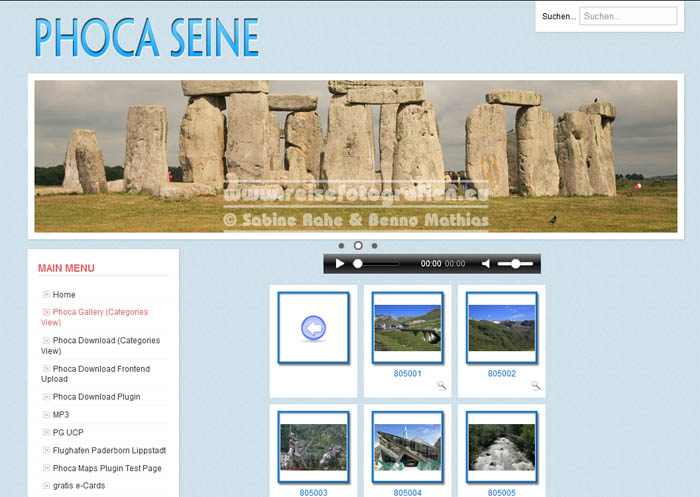This screenshot has height=497, width=700.
Task: Open the 805001 image title link
Action: point(407,373)
